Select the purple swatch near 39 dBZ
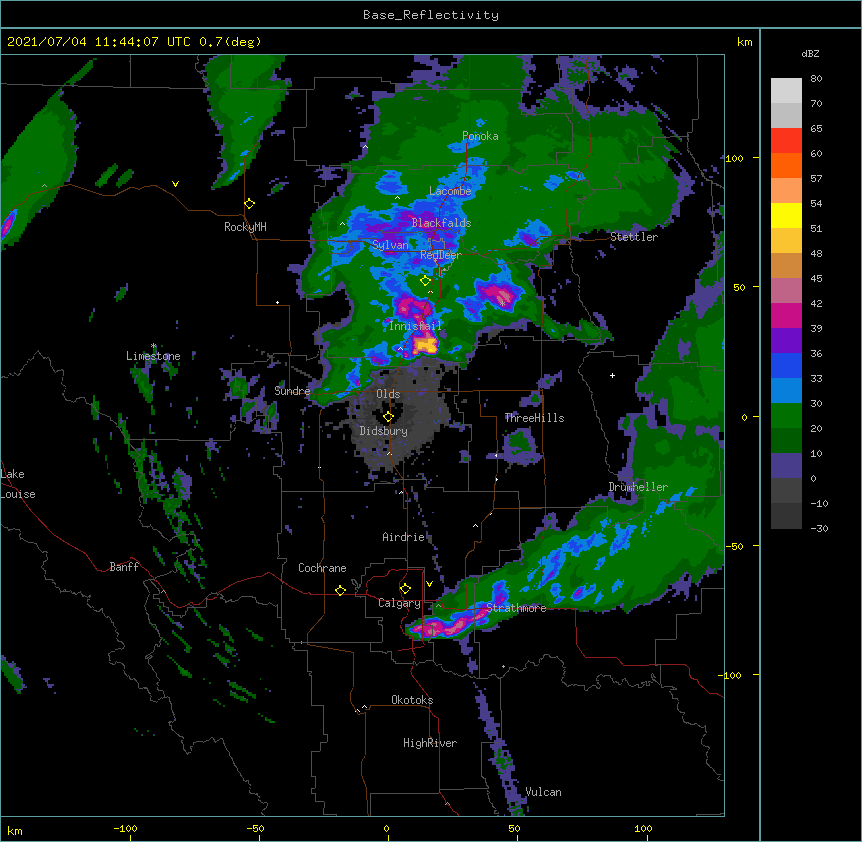Viewport: 862px width, 842px height. click(786, 341)
